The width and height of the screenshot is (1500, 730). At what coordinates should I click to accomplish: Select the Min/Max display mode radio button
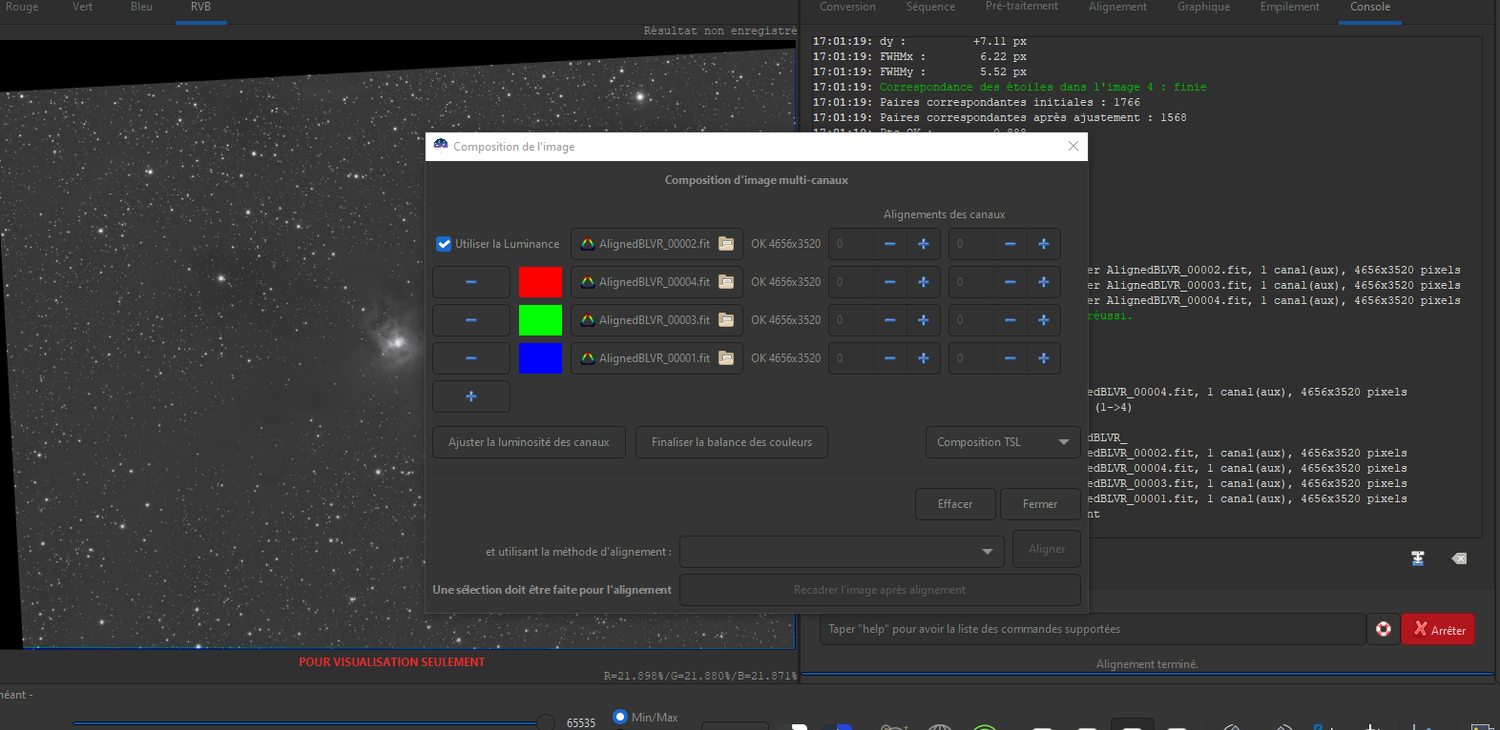[x=620, y=717]
